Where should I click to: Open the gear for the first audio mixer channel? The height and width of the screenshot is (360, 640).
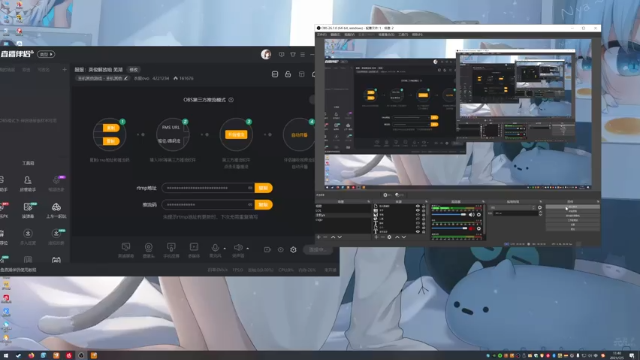[x=479, y=215]
